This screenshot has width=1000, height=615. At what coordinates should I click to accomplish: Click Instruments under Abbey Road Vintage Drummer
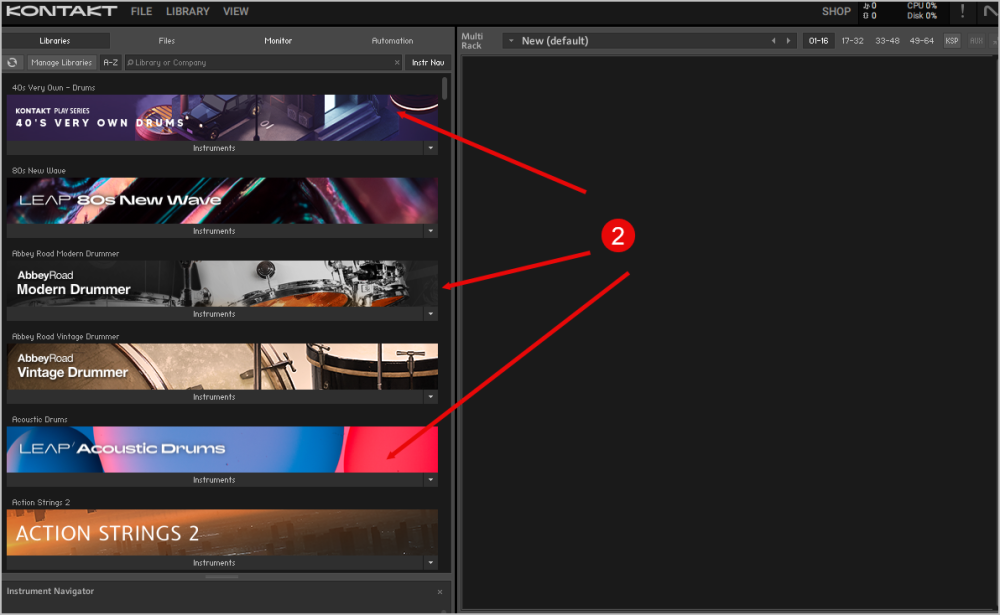click(x=214, y=397)
